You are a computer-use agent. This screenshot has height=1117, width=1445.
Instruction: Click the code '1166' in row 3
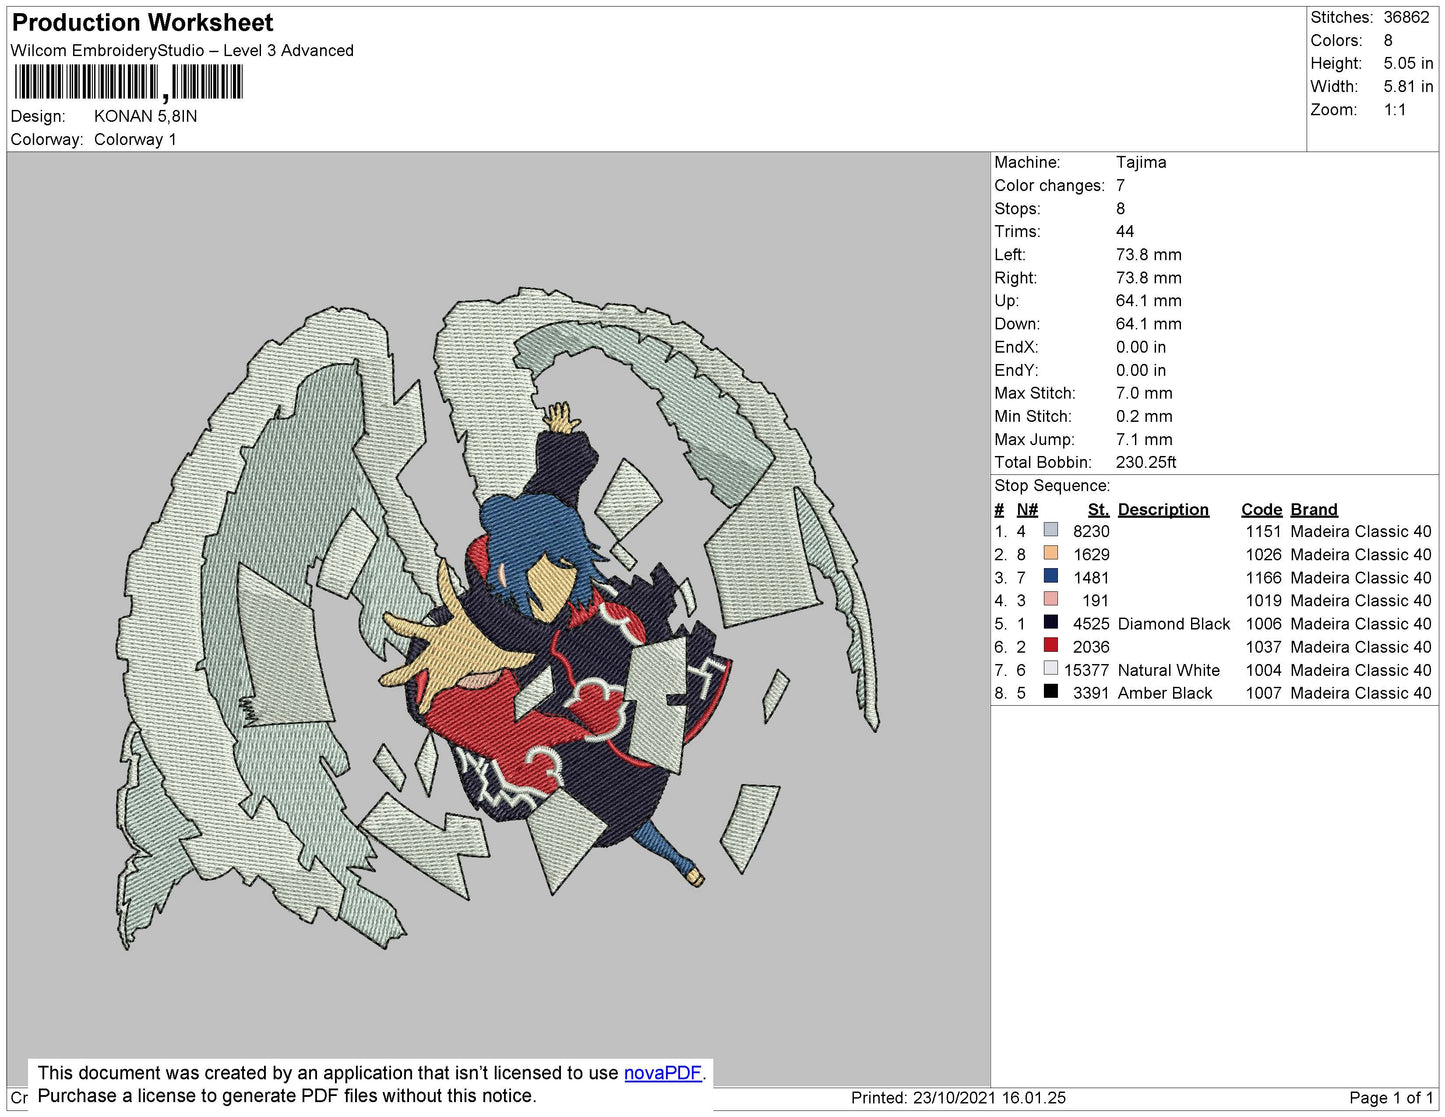(x=1263, y=577)
